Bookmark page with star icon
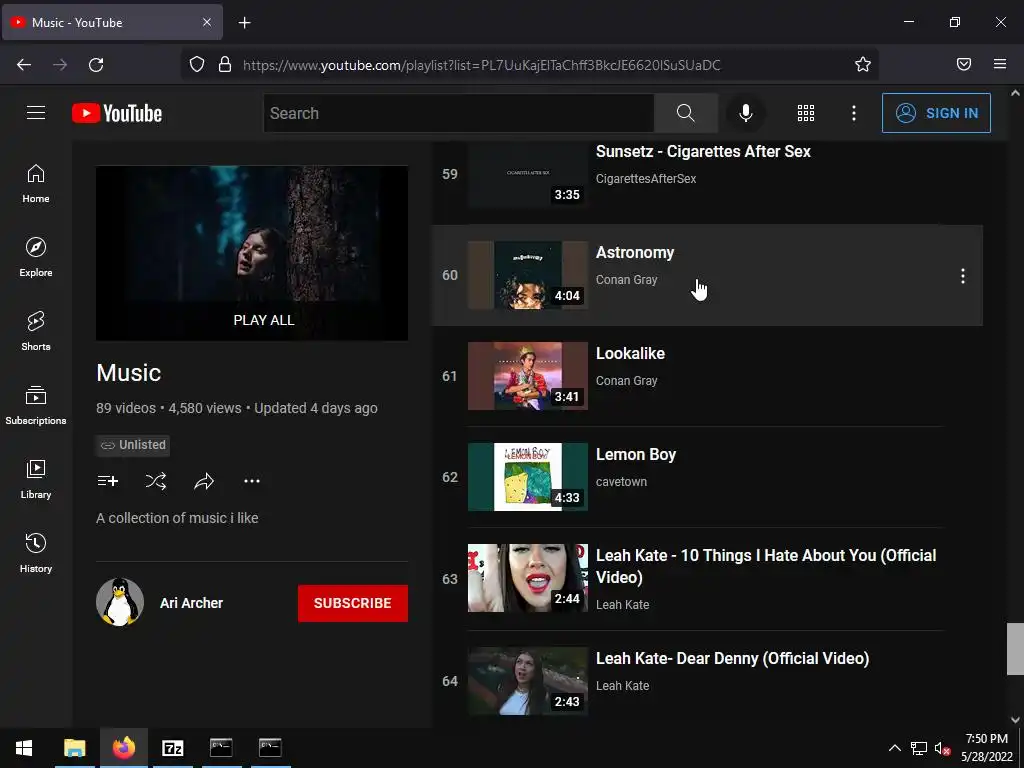Screen dimensions: 1024x768 click(x=863, y=64)
